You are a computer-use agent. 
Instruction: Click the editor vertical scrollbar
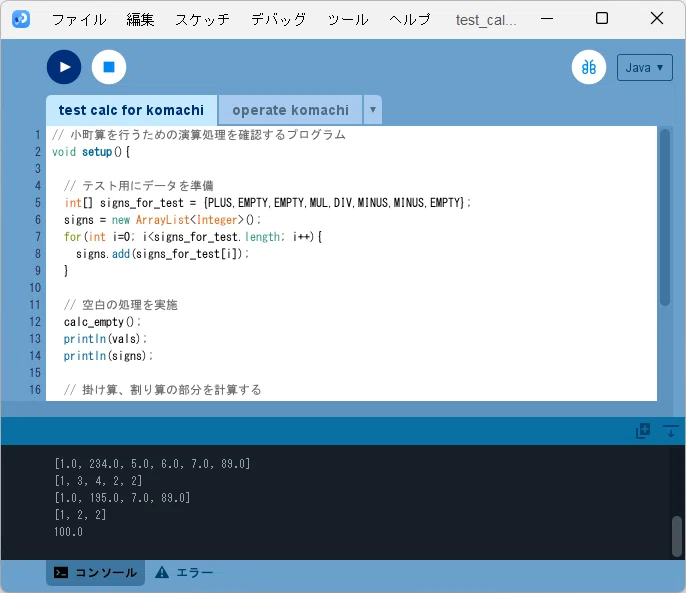pyautogui.click(x=665, y=217)
